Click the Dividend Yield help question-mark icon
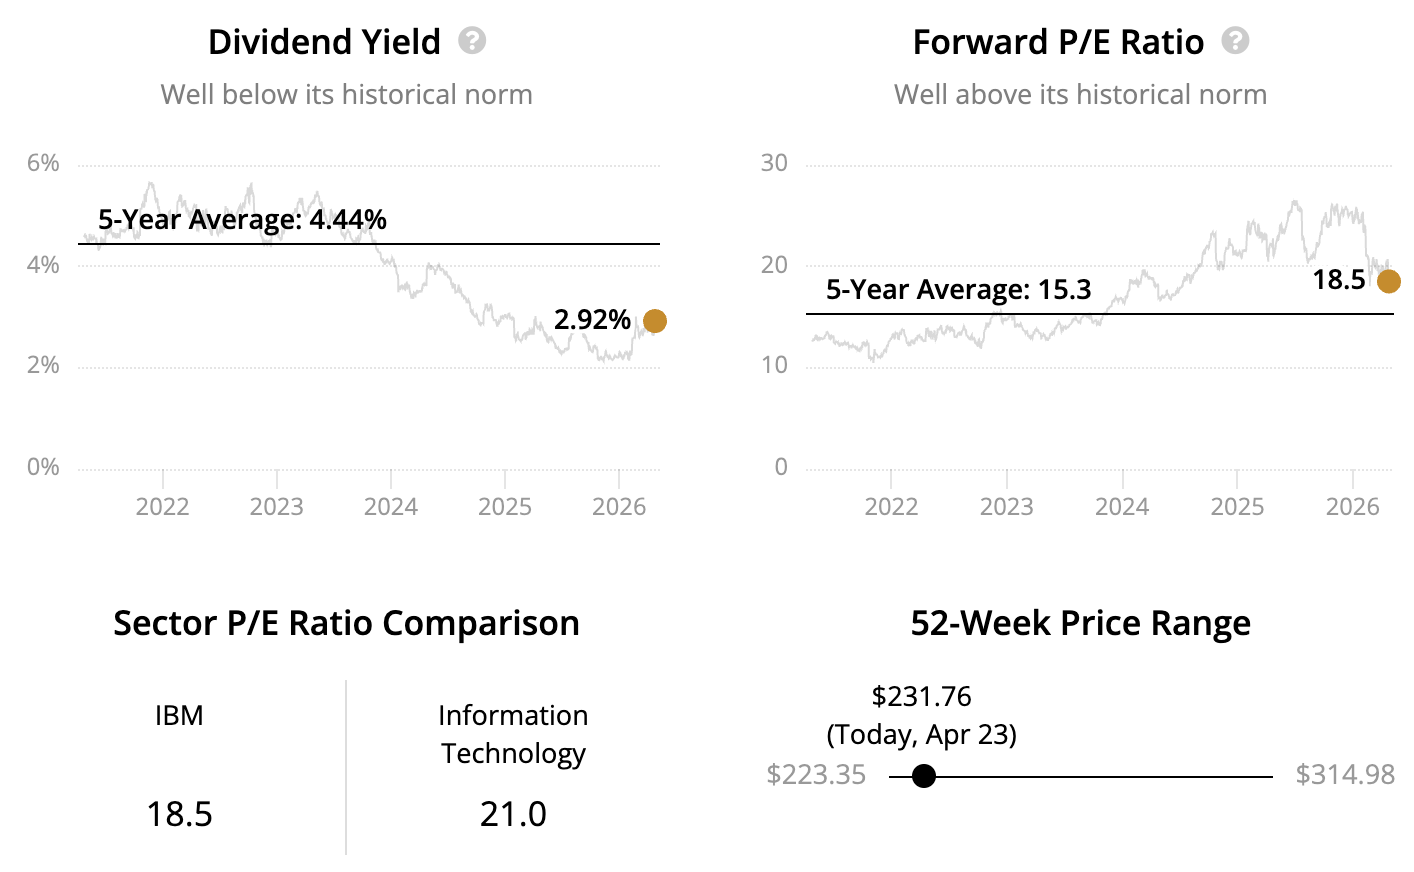This screenshot has width=1414, height=872. point(472,41)
